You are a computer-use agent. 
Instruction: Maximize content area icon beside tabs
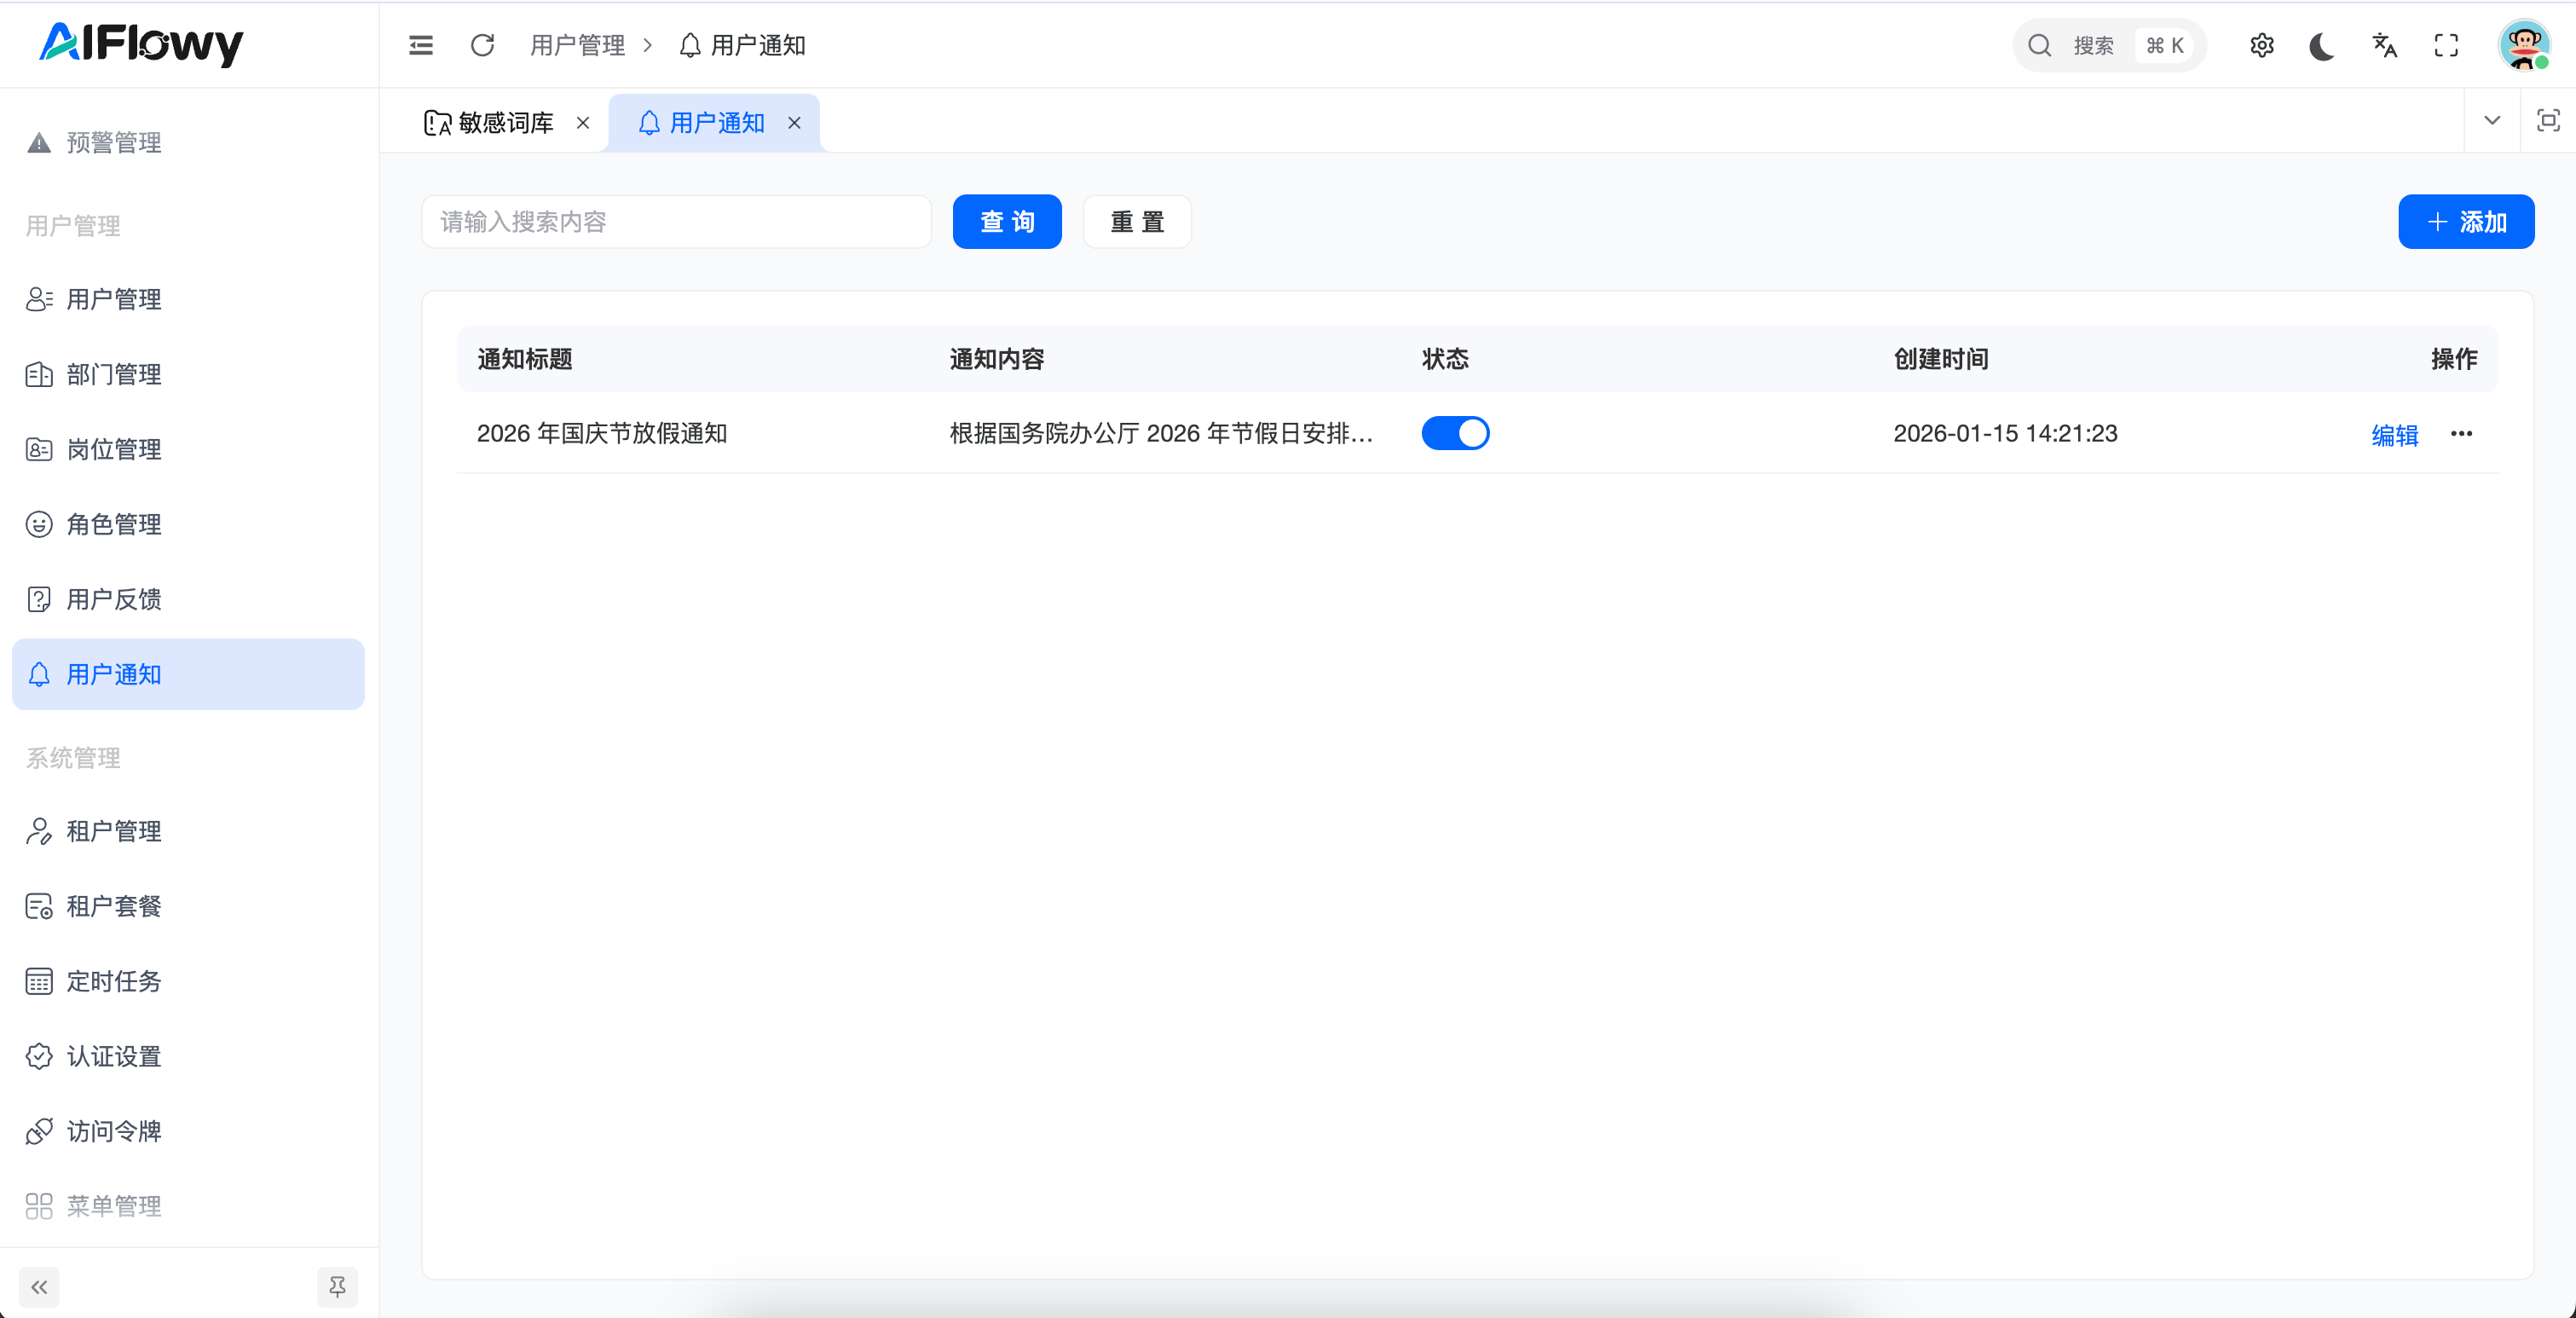[x=2548, y=121]
